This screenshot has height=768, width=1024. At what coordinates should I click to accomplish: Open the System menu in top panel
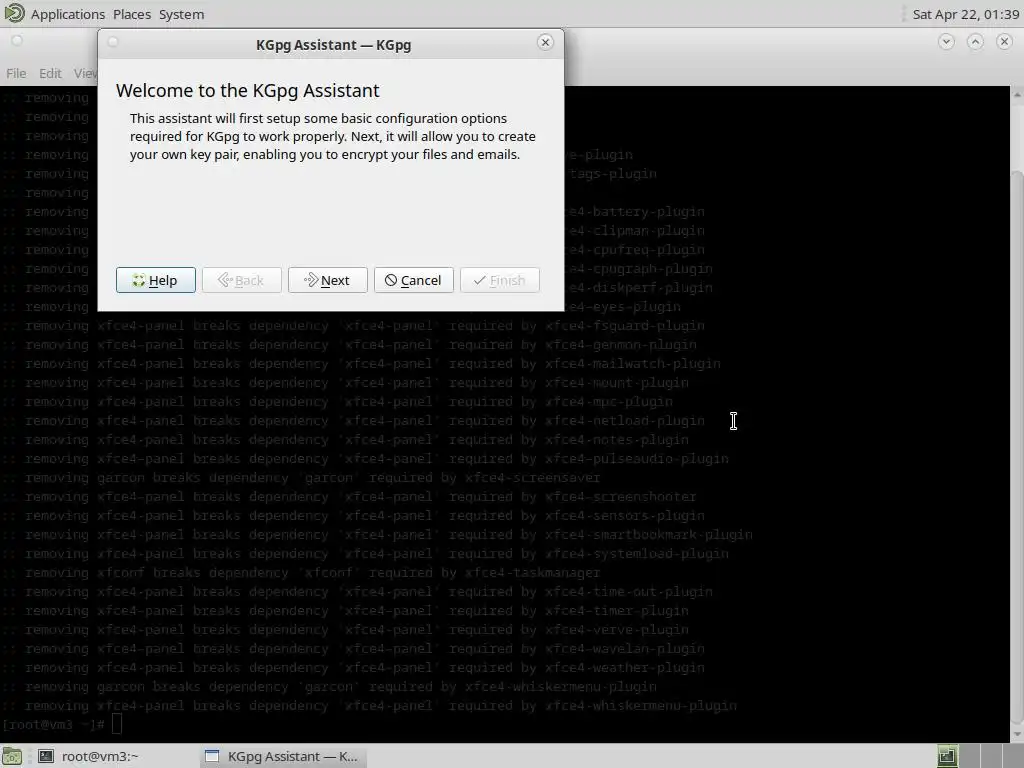[x=182, y=14]
